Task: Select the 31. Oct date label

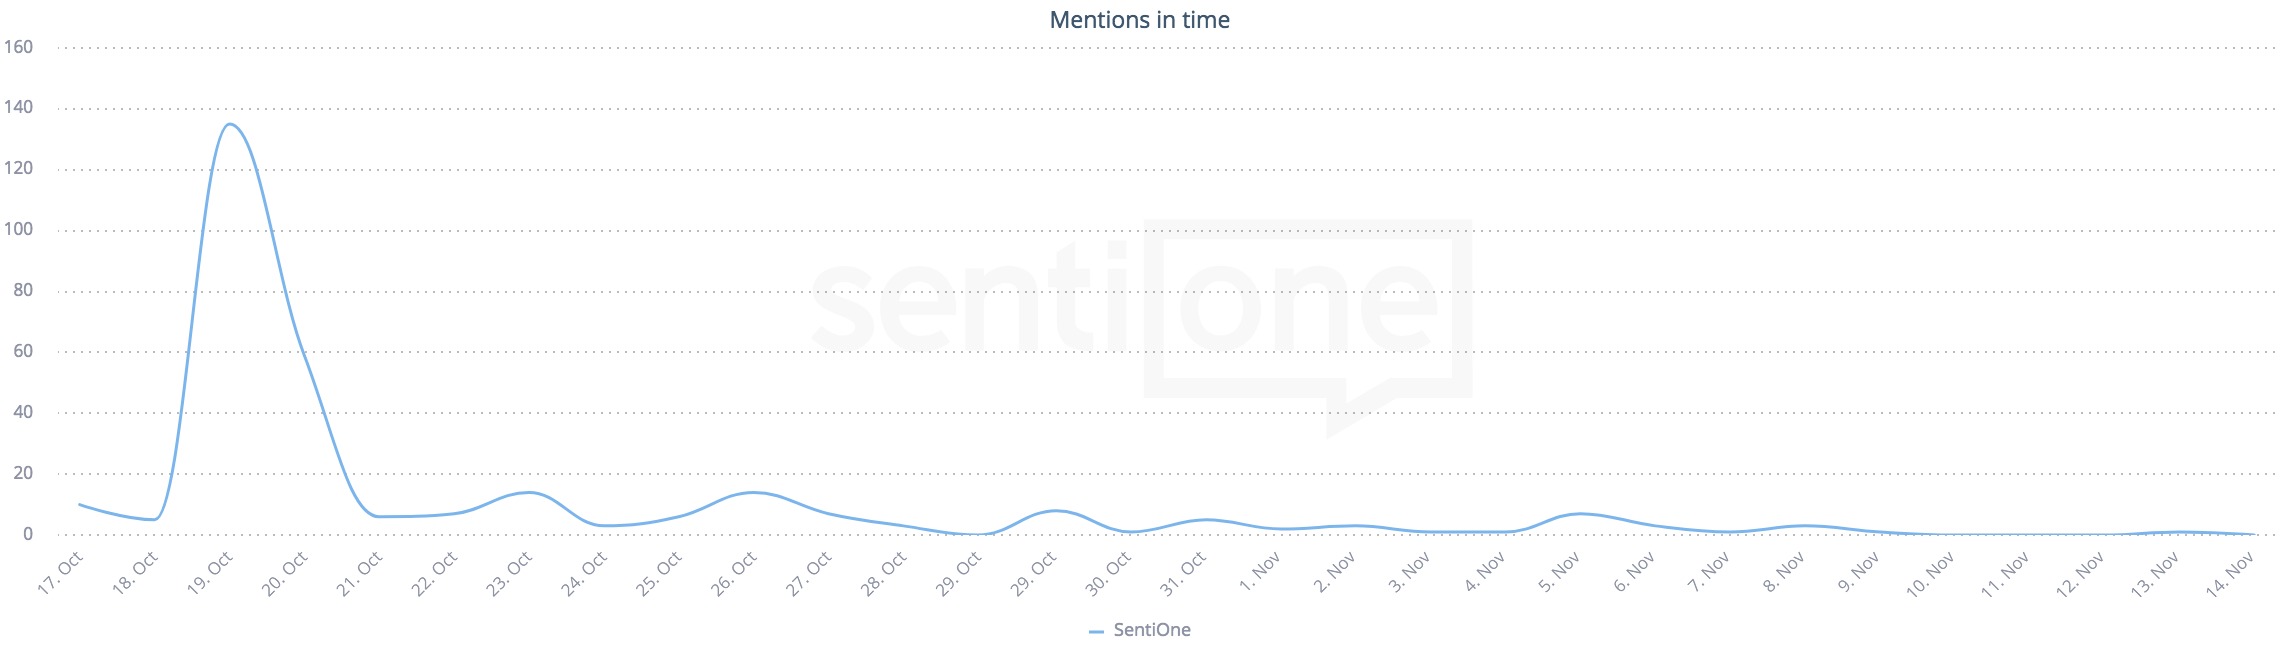Action: [1183, 573]
